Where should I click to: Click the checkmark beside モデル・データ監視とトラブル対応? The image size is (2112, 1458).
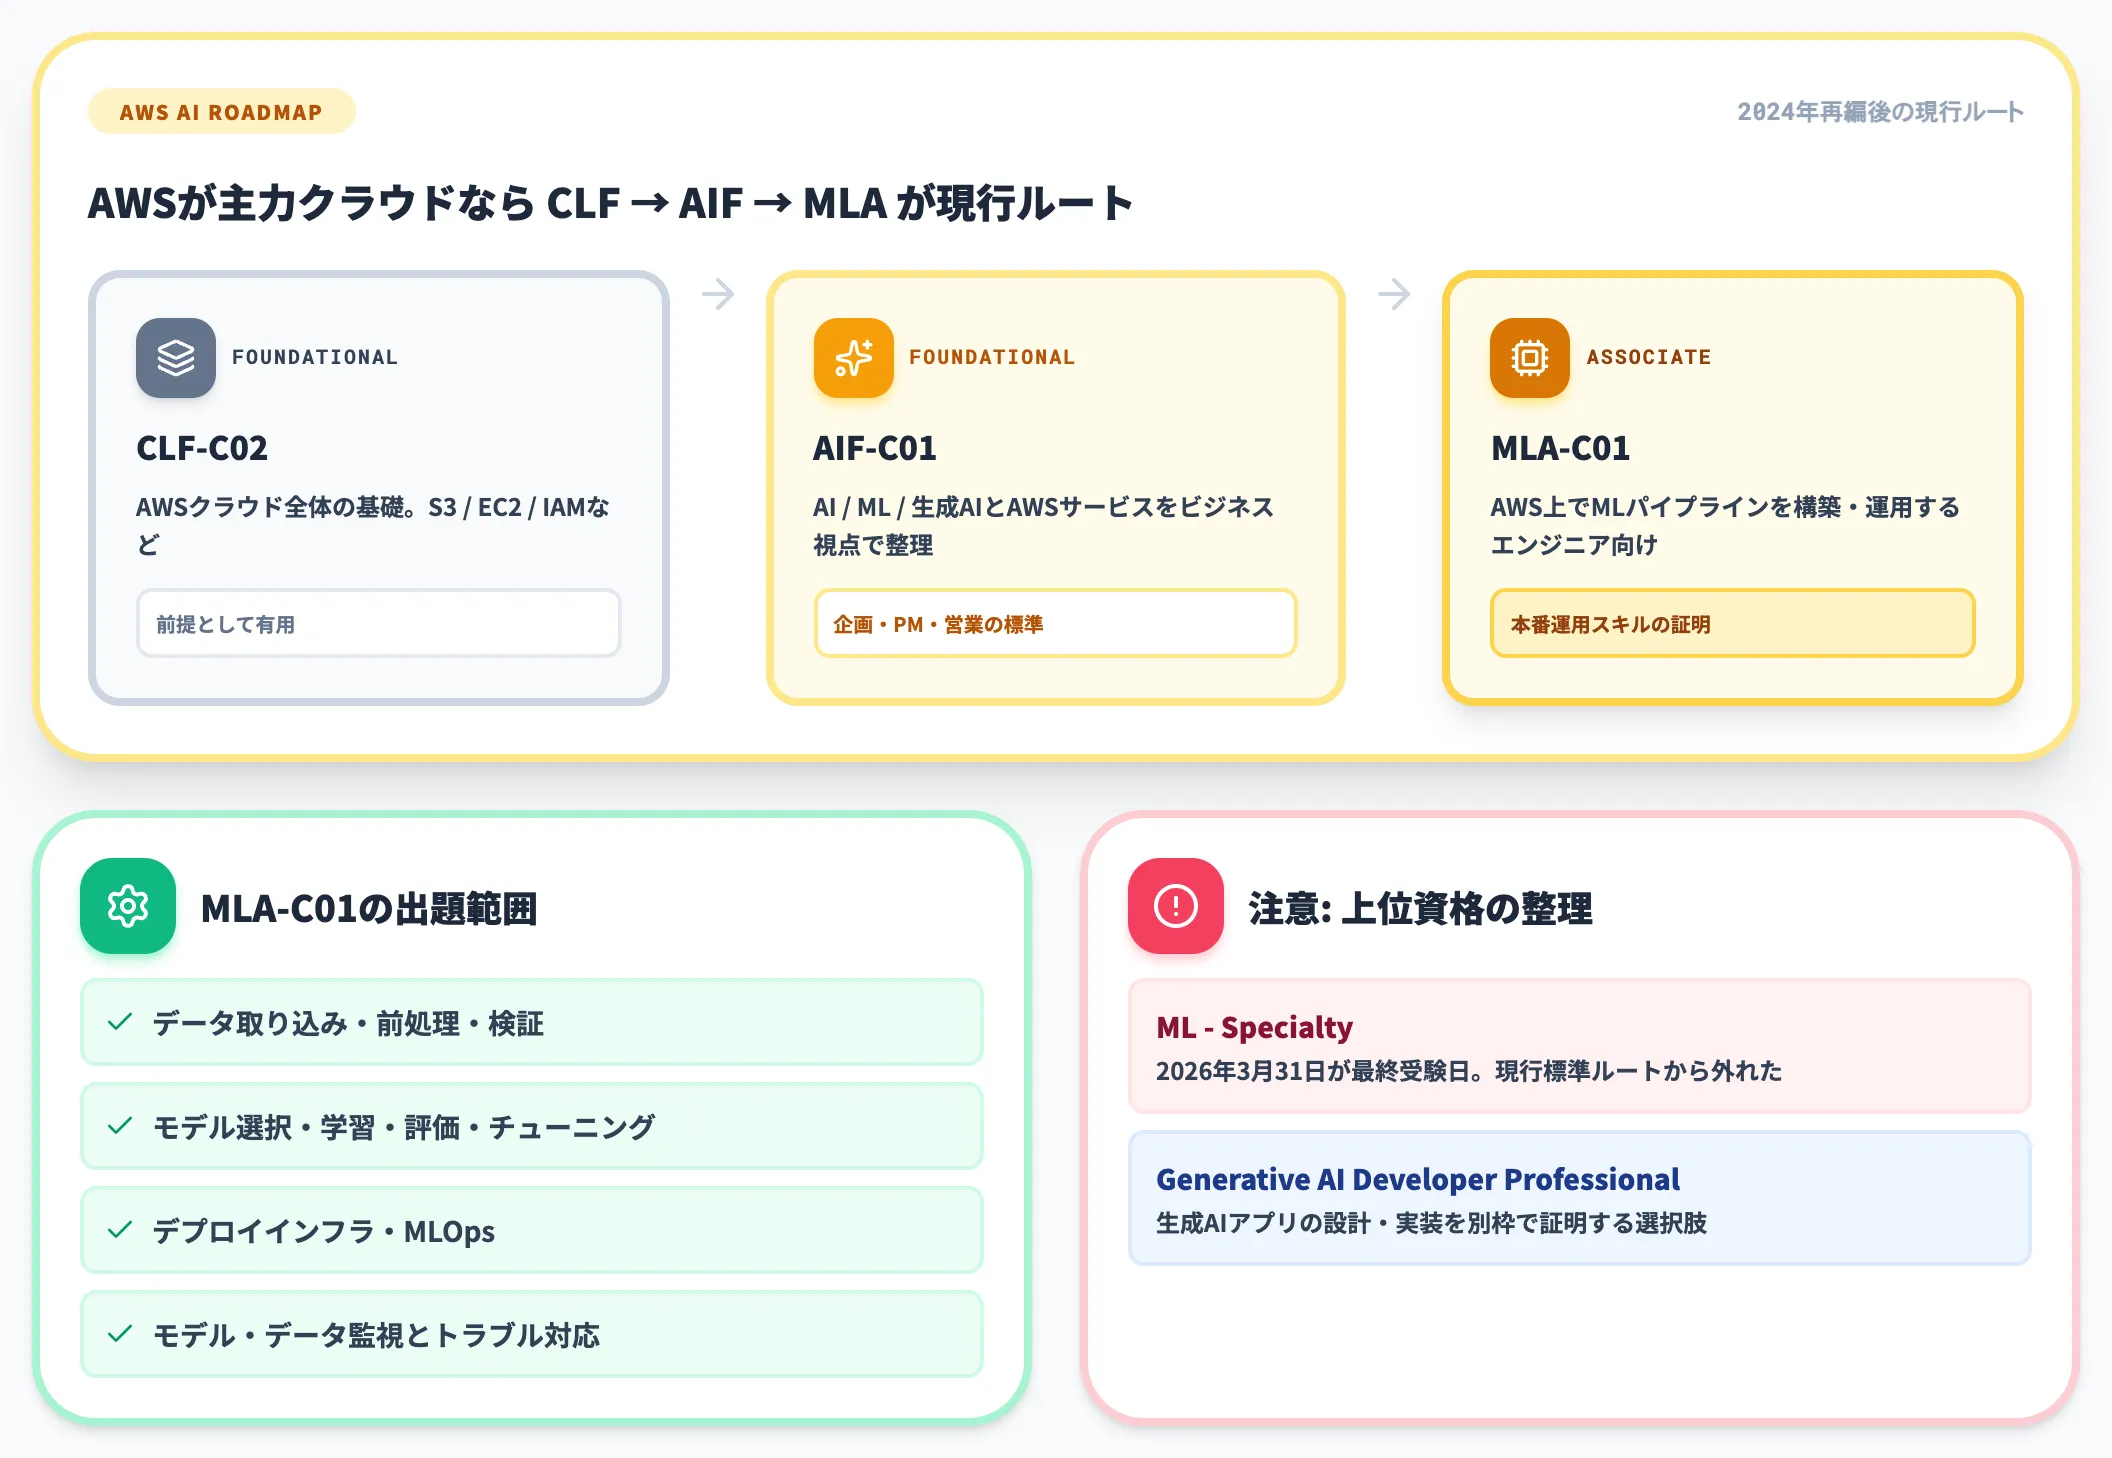point(120,1334)
